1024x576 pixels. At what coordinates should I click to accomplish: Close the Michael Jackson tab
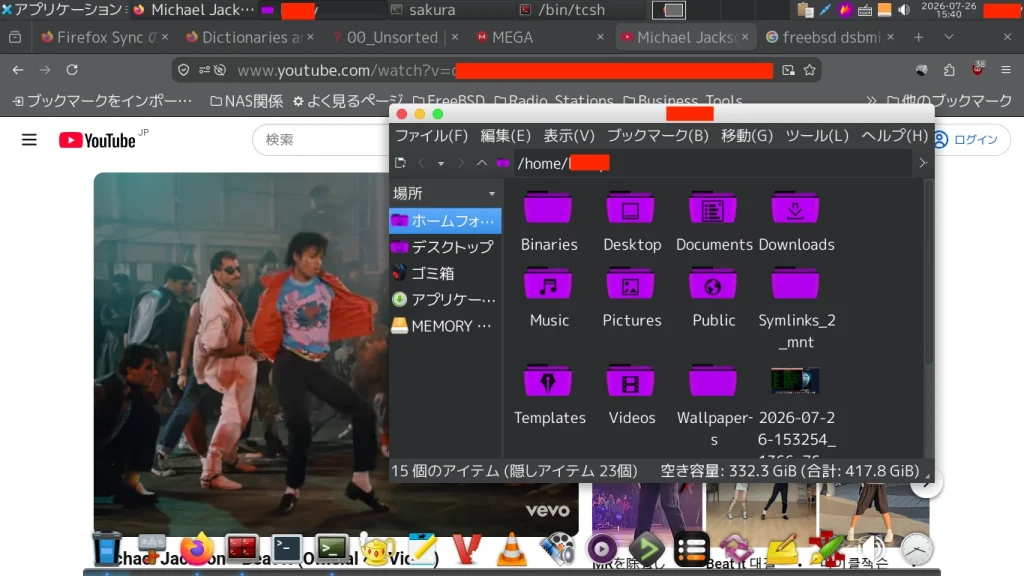745,37
